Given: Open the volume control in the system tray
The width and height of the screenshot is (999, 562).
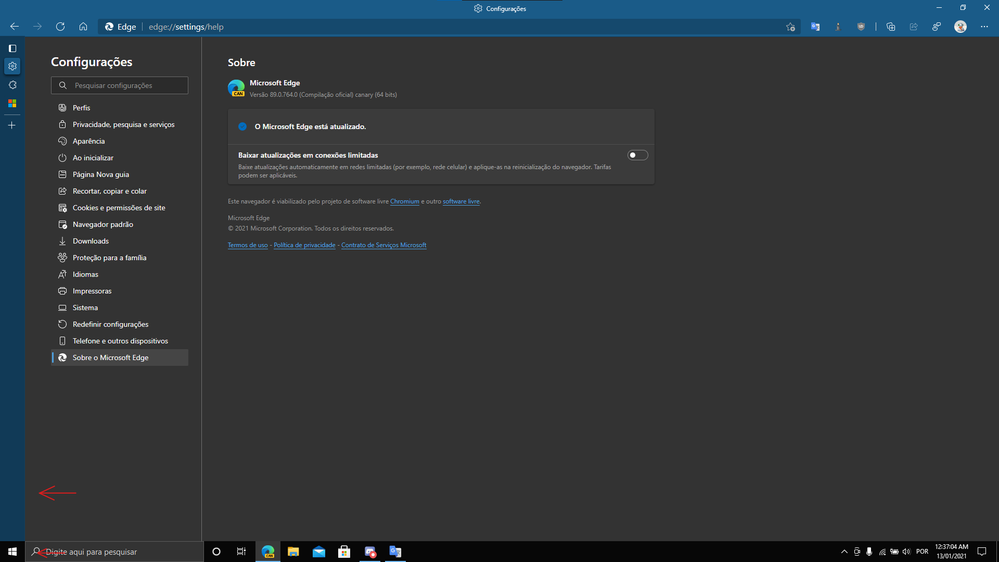Looking at the screenshot, I should (906, 552).
